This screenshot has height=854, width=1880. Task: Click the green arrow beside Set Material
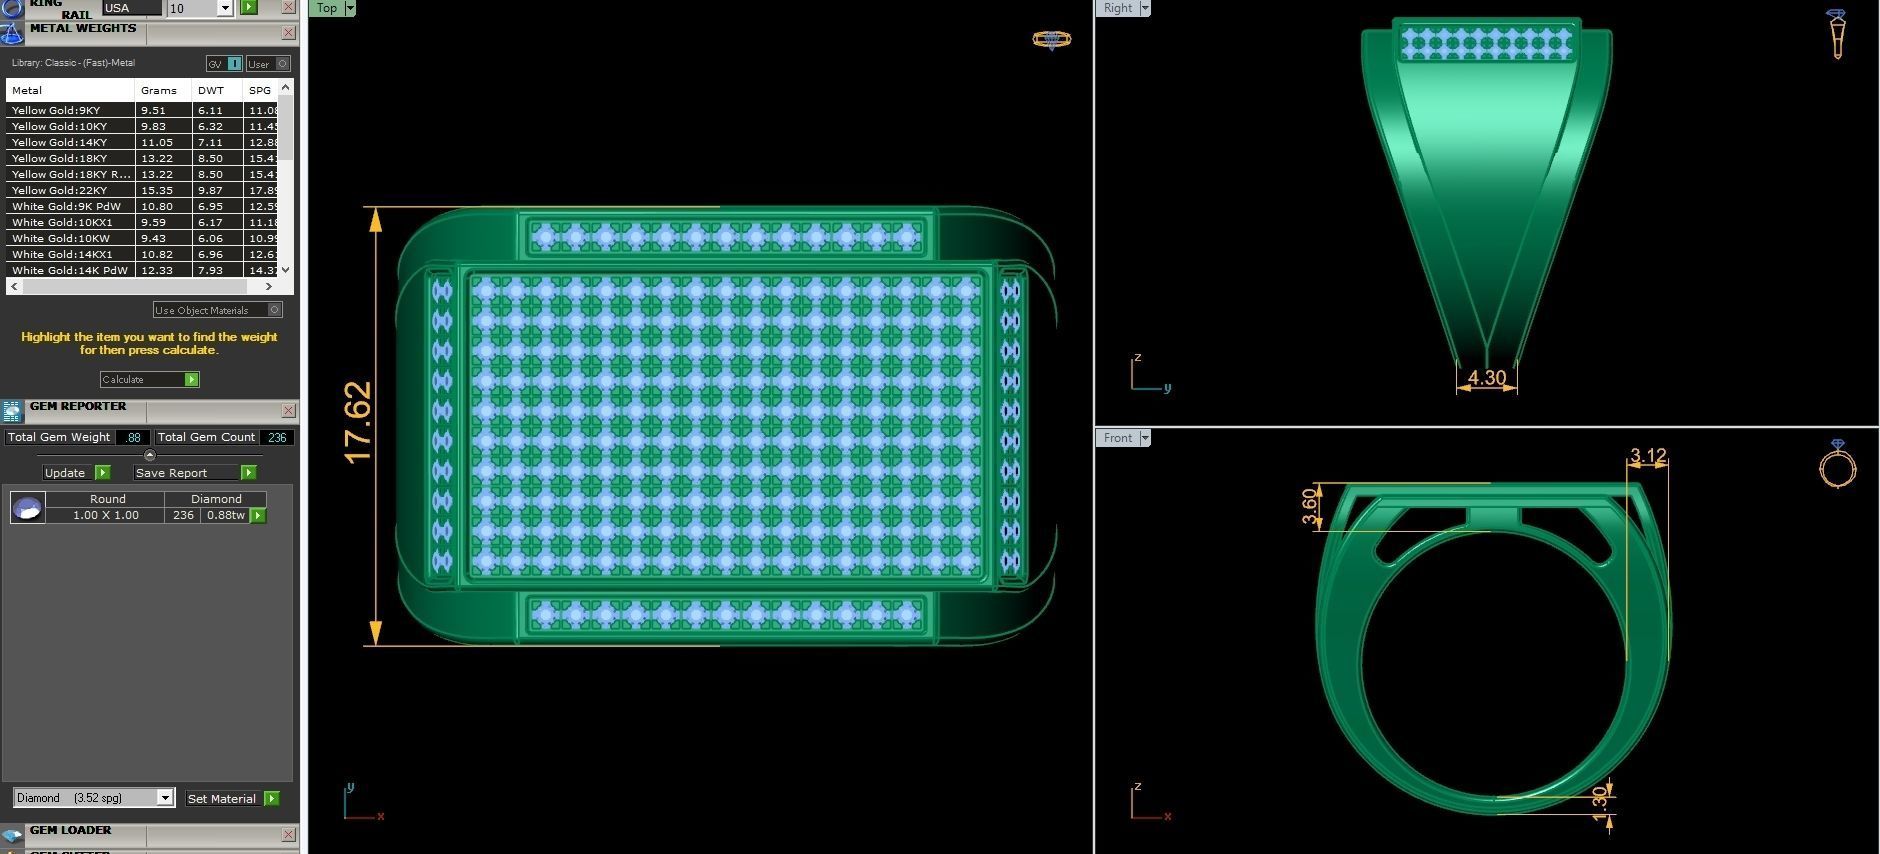[271, 798]
